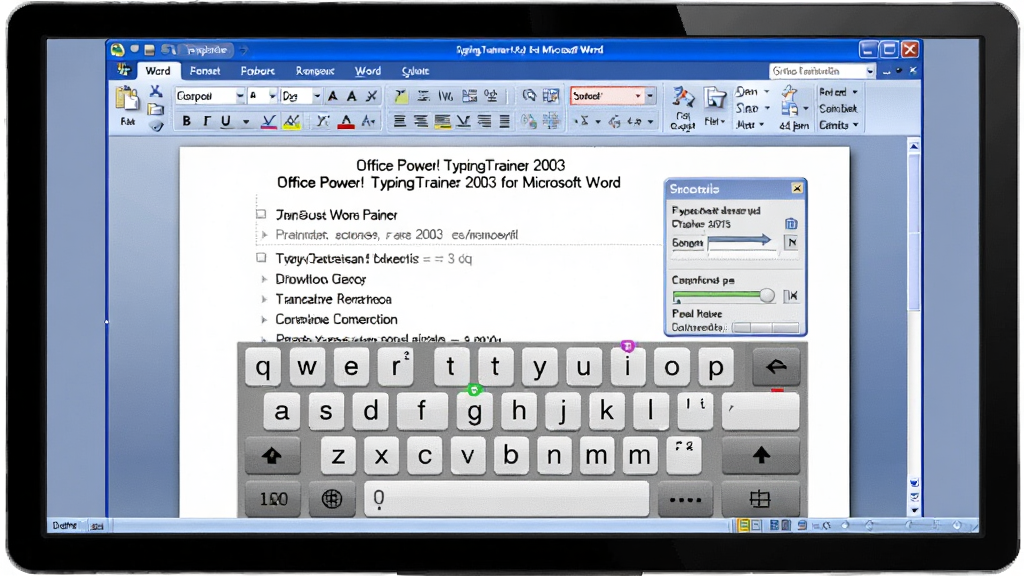
Task: Click the large Paste clipboard icon
Action: (127, 100)
